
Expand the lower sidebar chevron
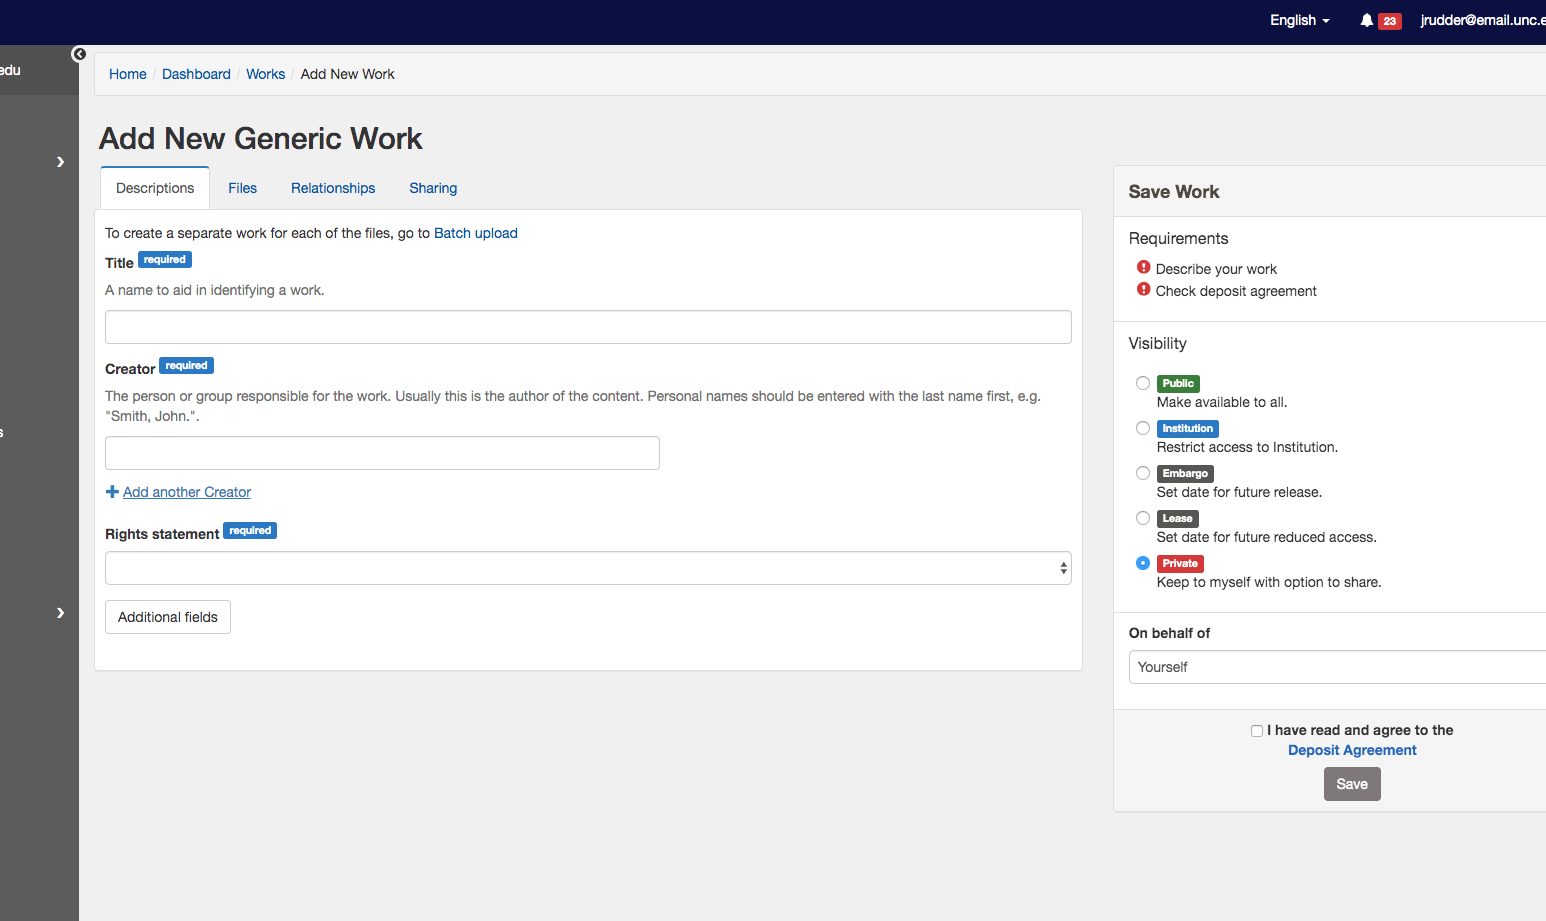click(x=60, y=613)
